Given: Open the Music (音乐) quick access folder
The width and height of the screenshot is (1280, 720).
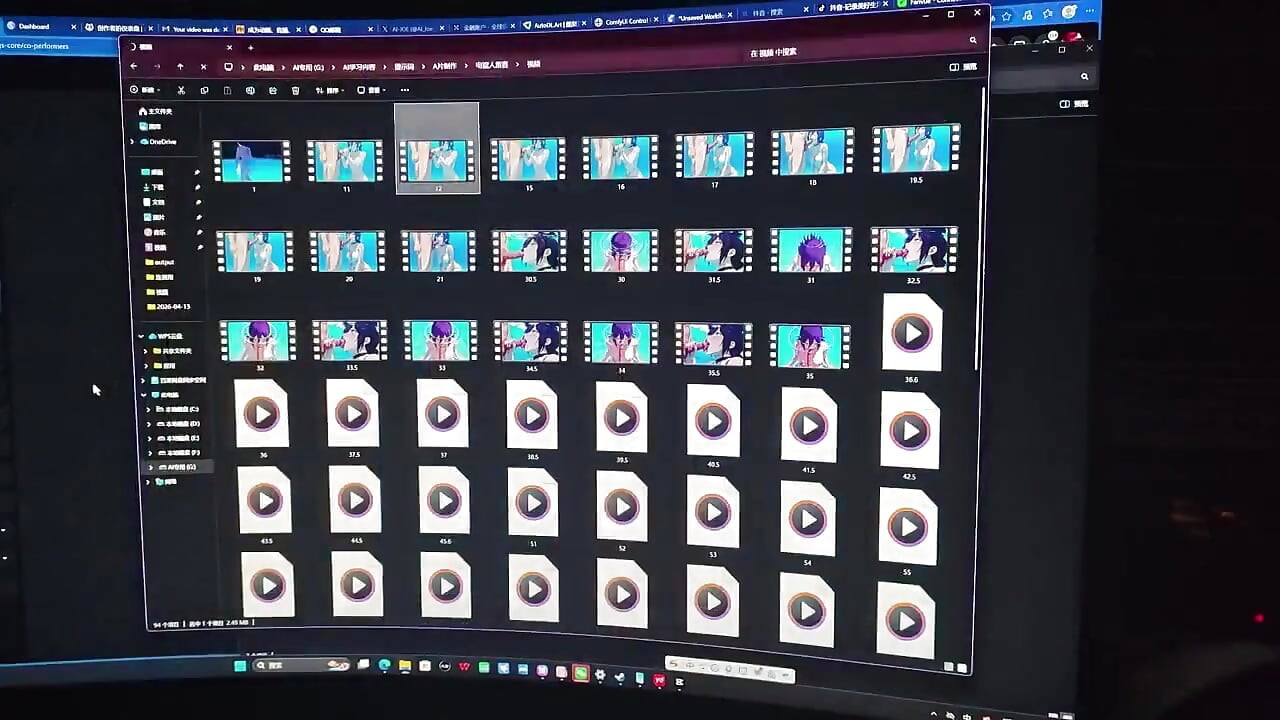Looking at the screenshot, I should [x=155, y=232].
